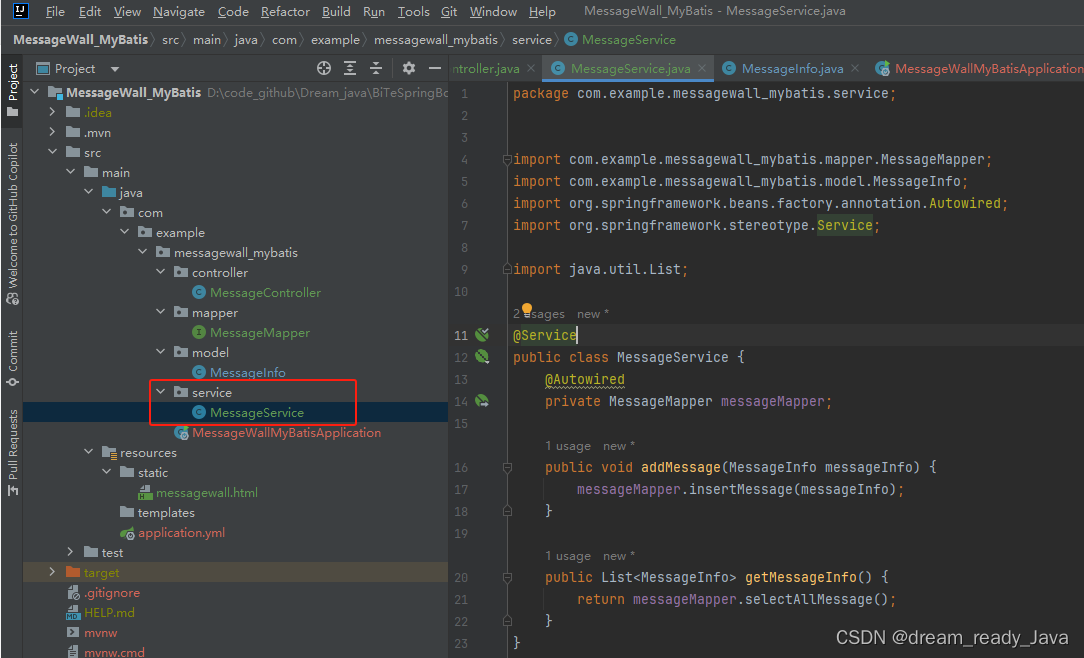Click the '2 usages' inlay hint

(539, 314)
